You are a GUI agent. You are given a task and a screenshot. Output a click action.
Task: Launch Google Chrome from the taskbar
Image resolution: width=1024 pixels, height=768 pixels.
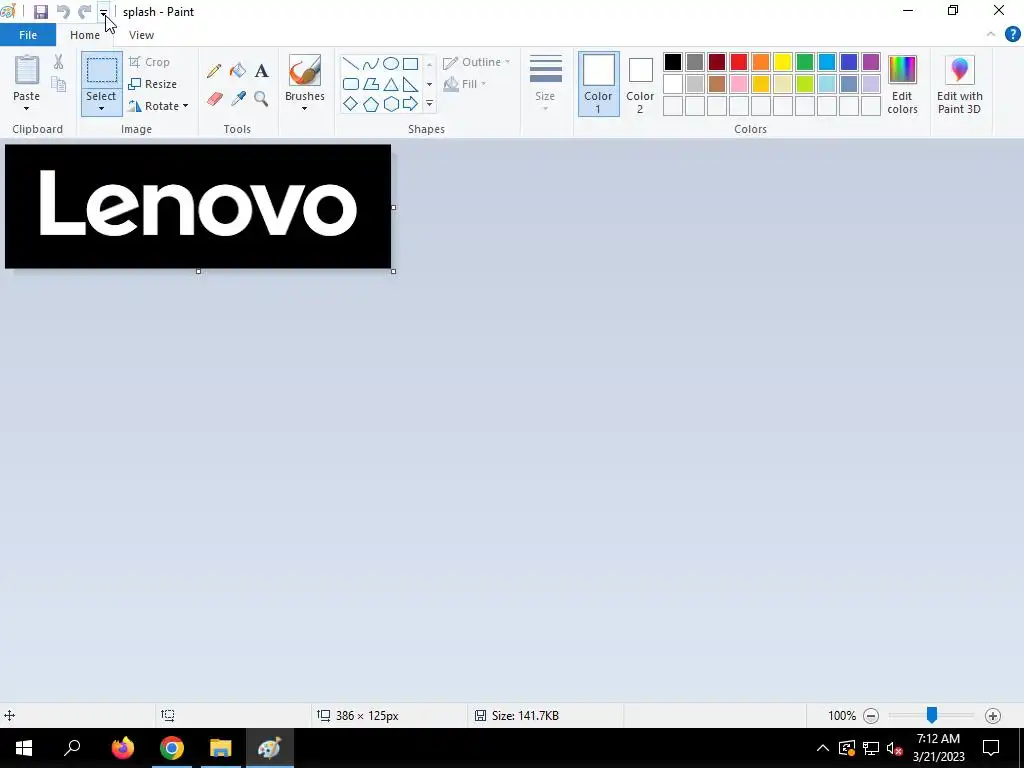(x=172, y=748)
